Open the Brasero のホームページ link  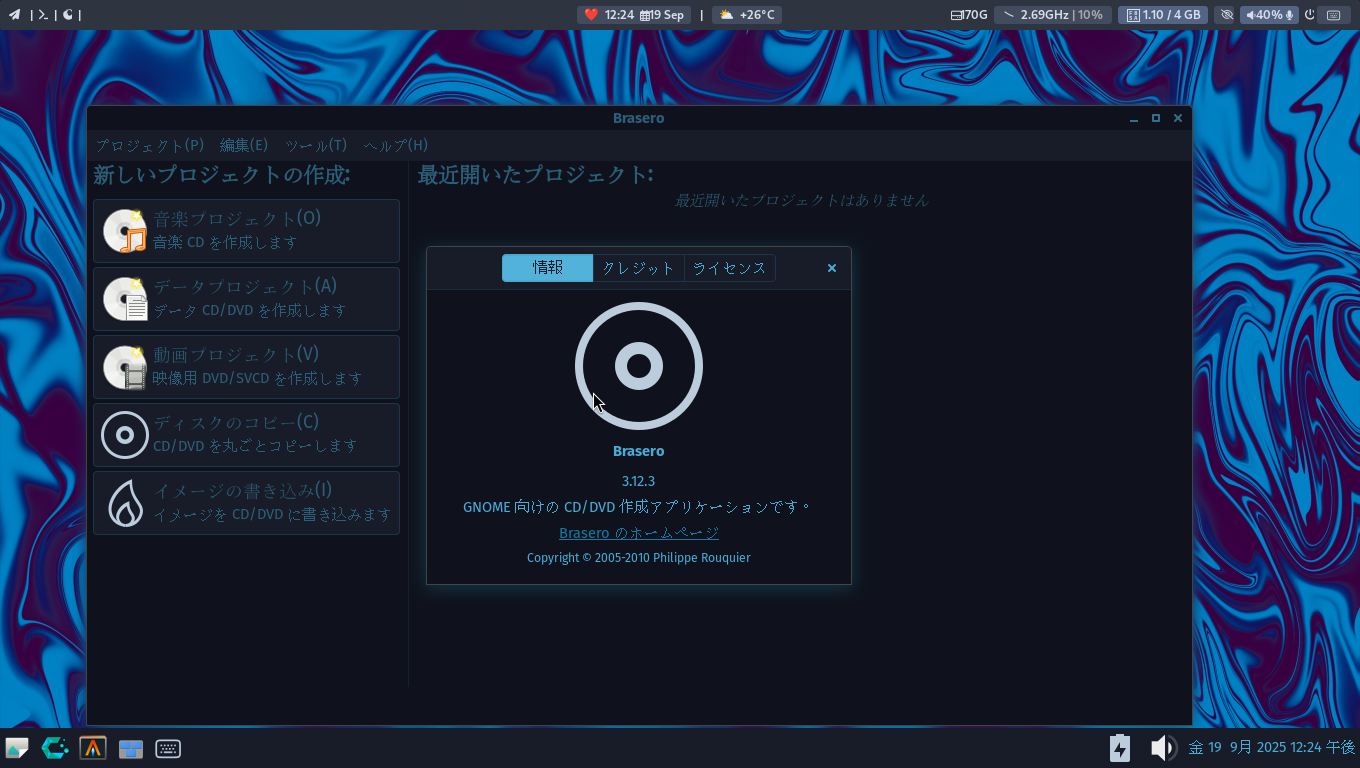pyautogui.click(x=639, y=533)
